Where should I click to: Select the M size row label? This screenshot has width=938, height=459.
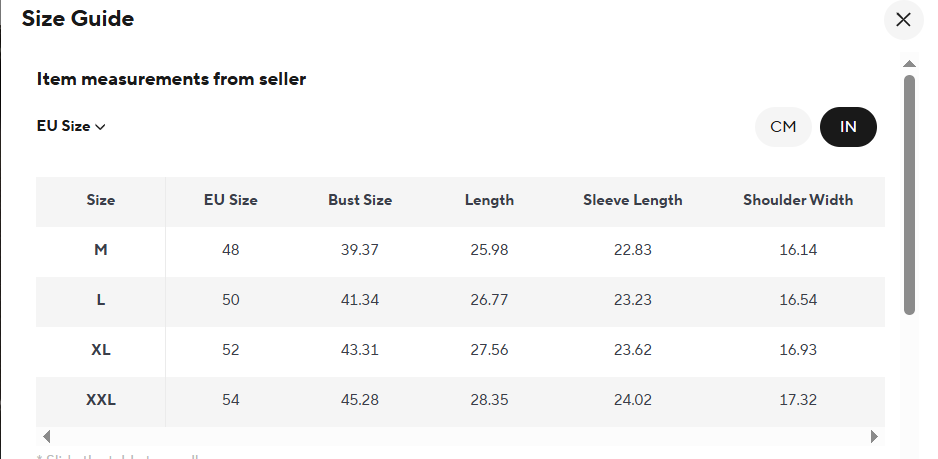click(101, 250)
